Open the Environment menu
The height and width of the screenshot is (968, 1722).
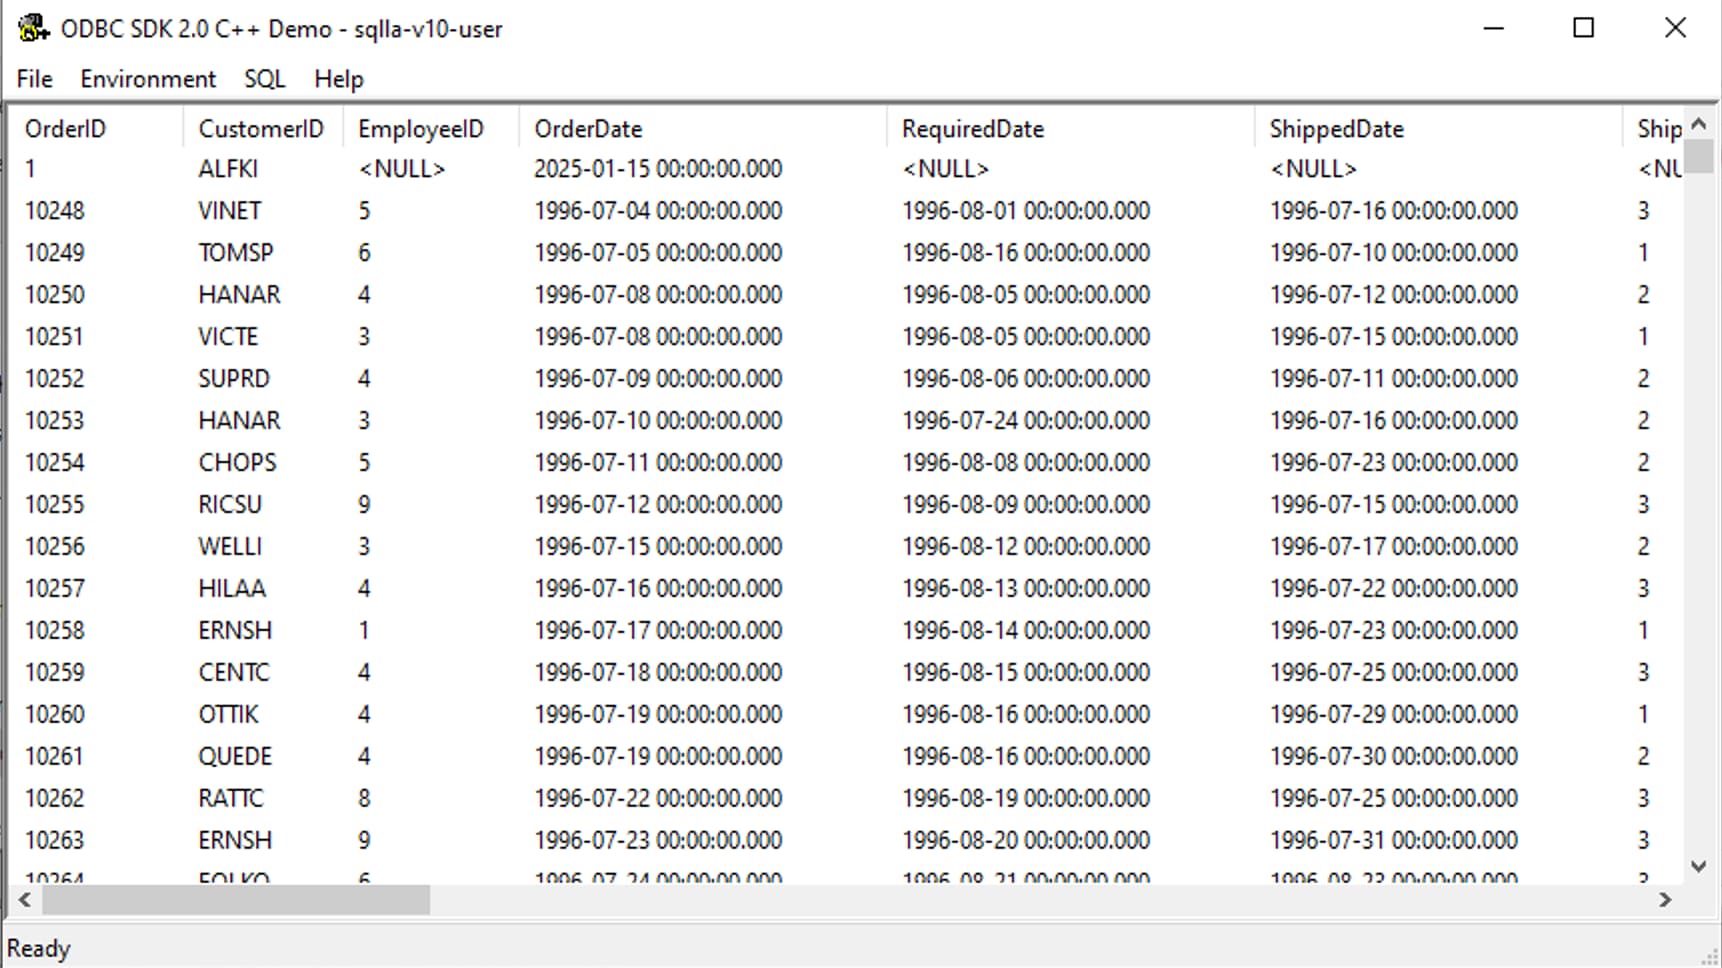148,79
